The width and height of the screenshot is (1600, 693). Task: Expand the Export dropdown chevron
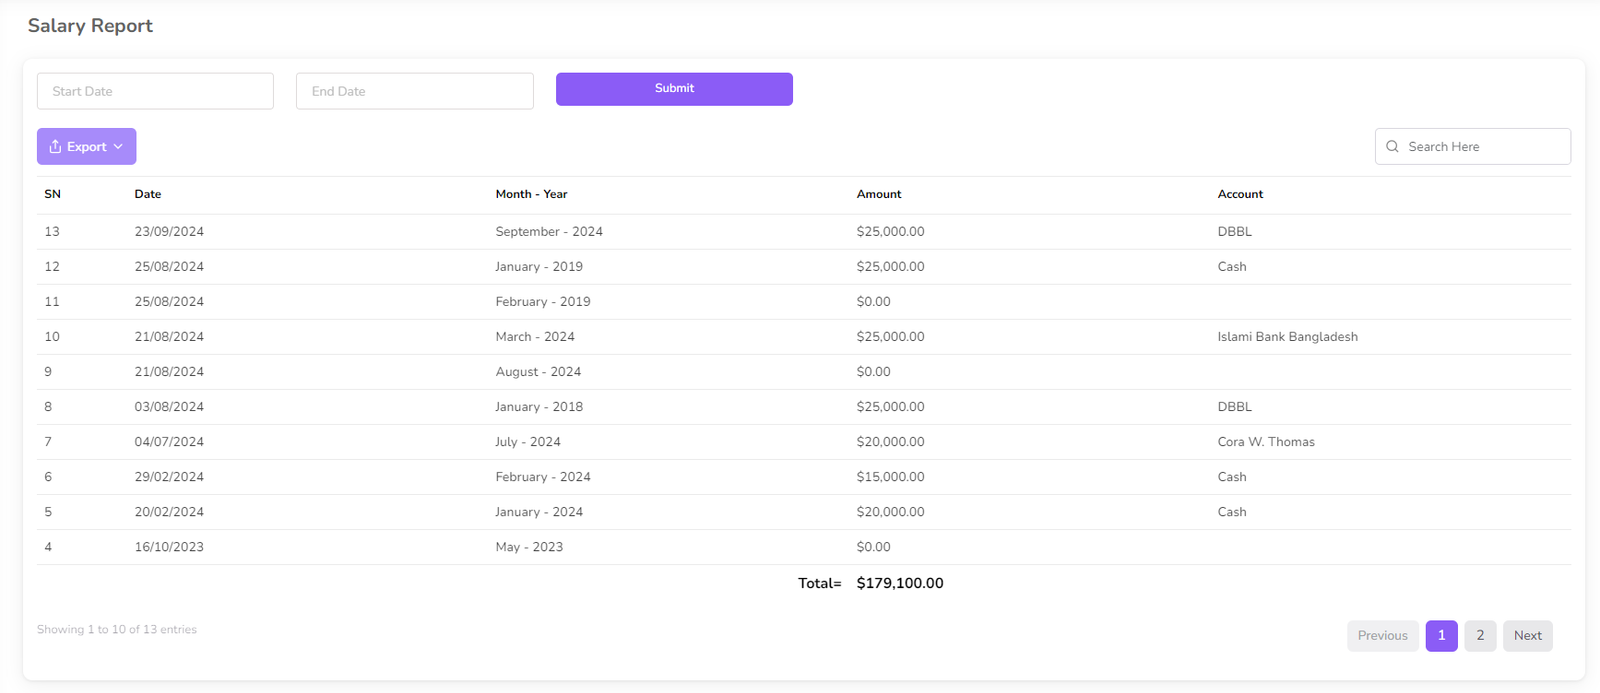(118, 147)
